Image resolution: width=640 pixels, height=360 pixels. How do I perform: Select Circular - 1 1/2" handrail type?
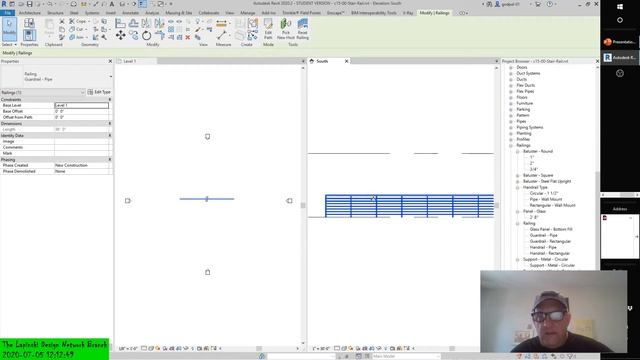(x=544, y=193)
